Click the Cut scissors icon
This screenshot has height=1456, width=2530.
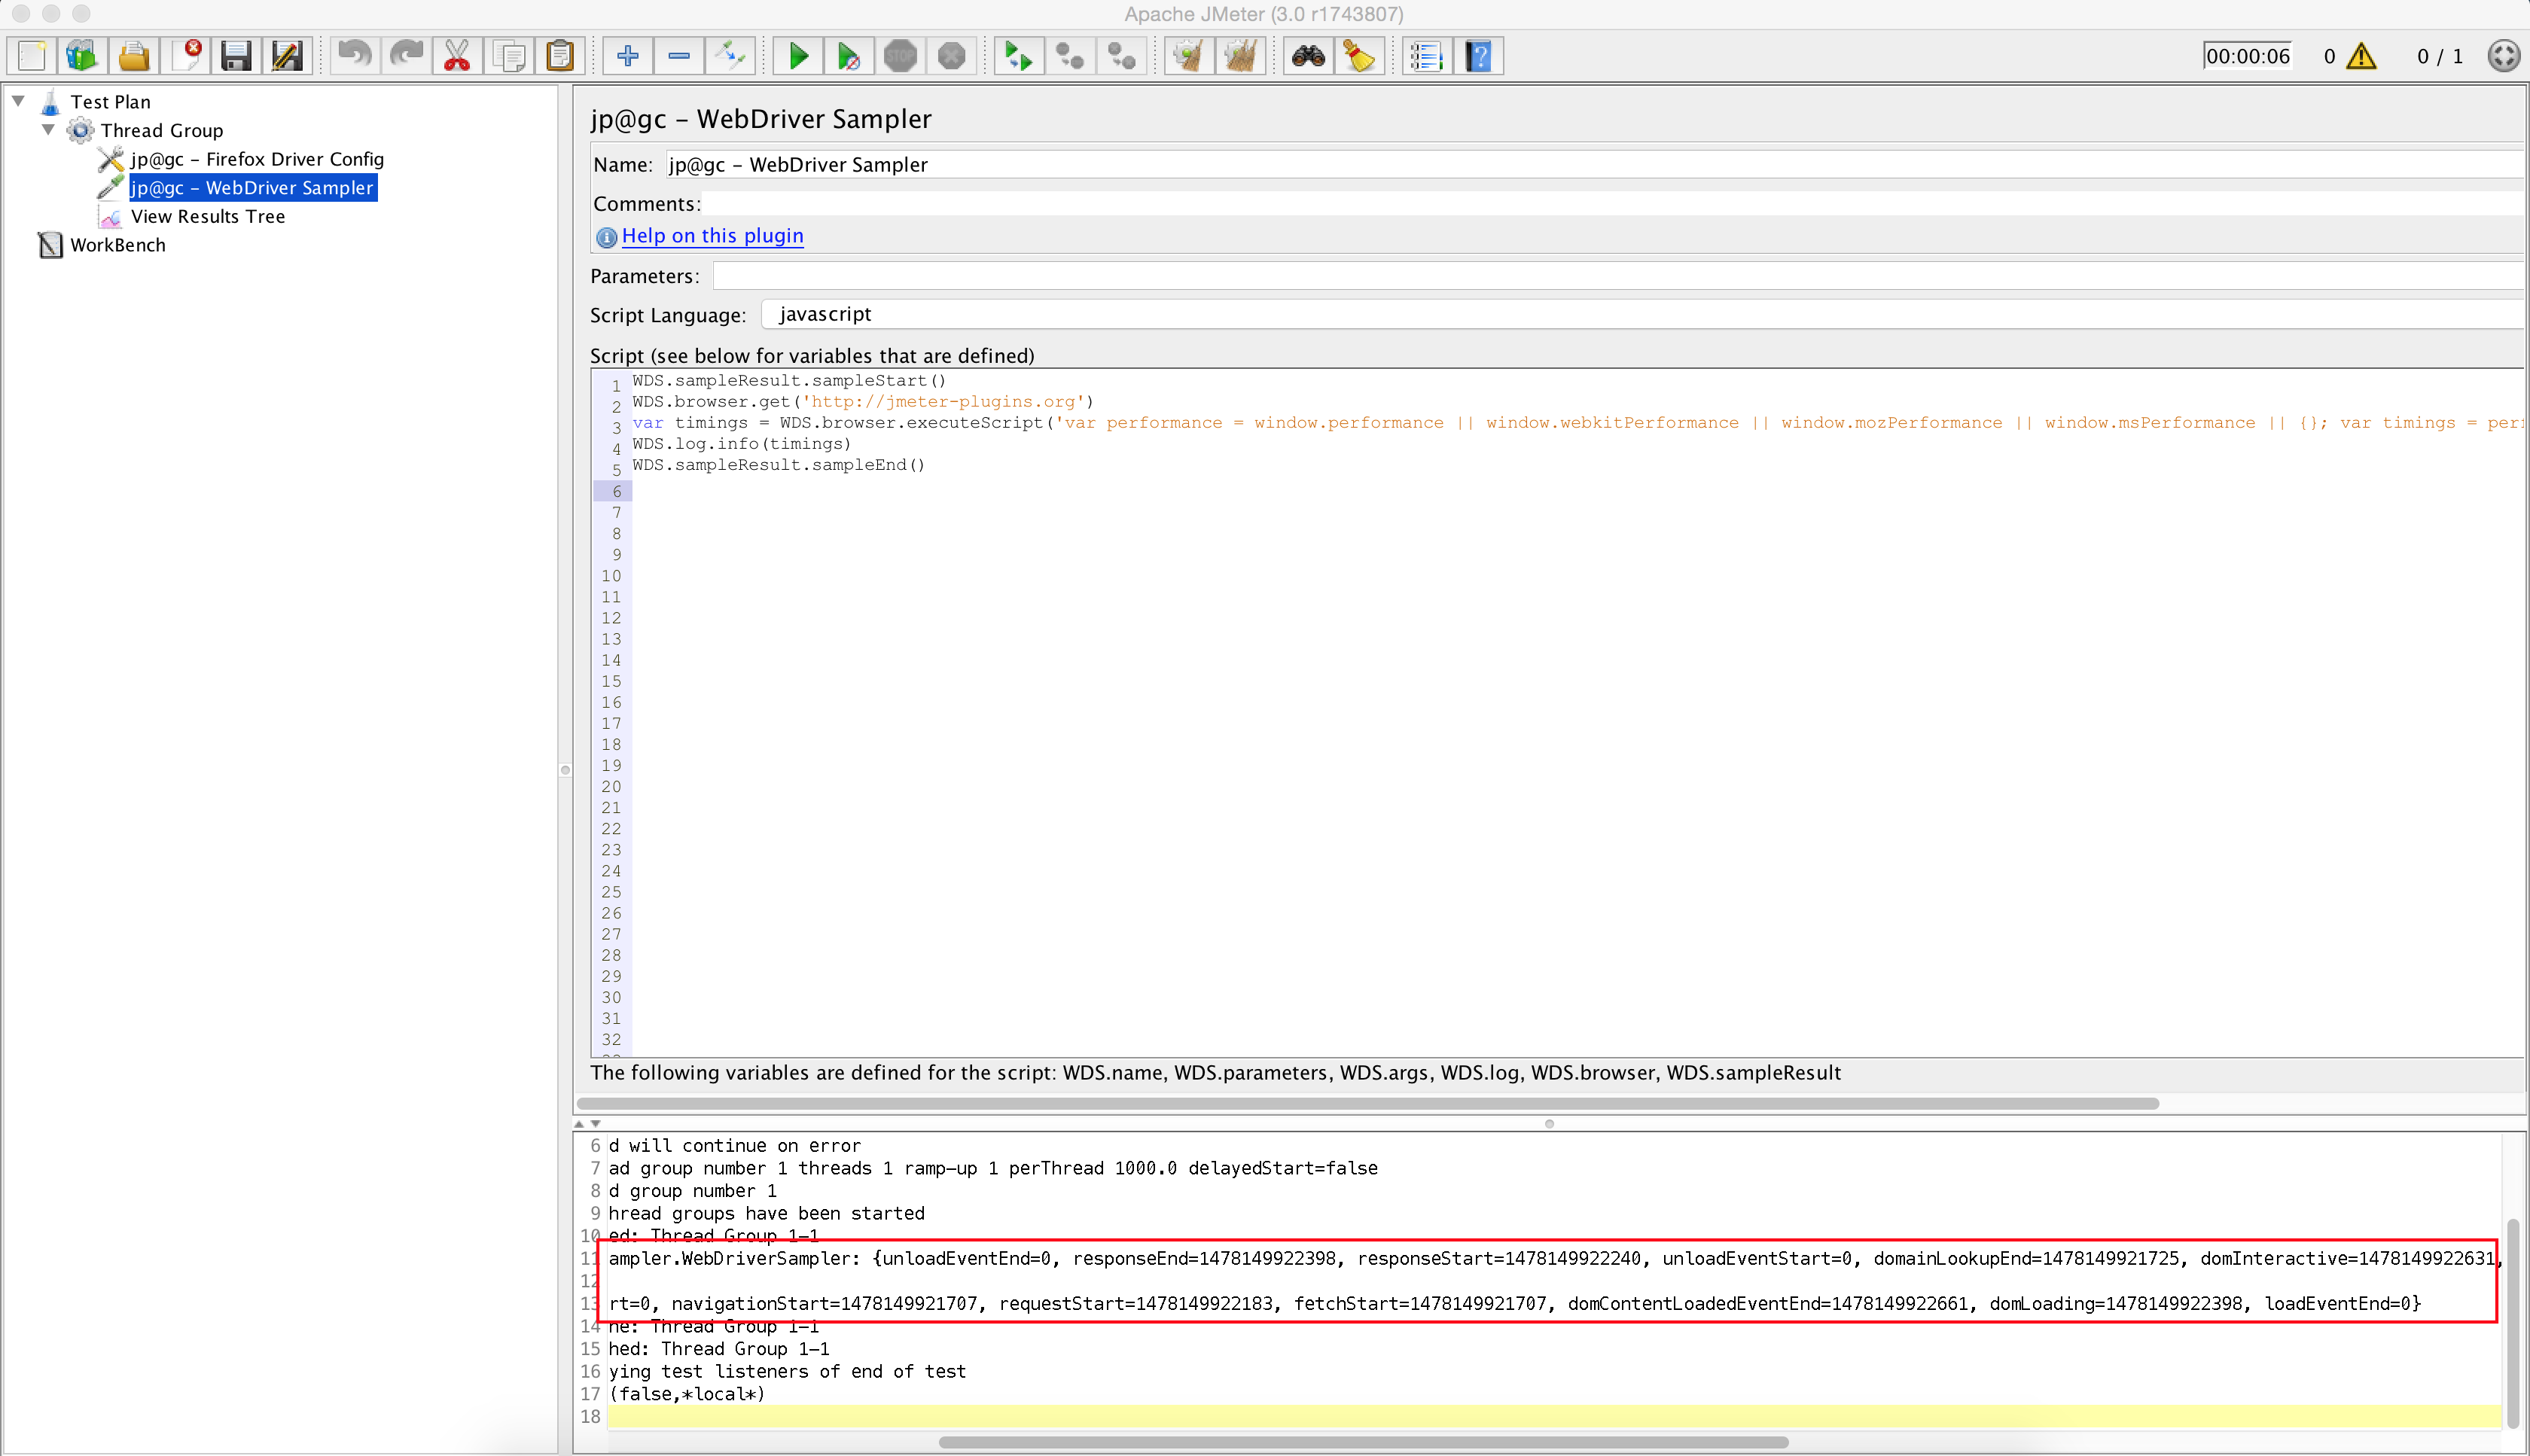pos(457,56)
